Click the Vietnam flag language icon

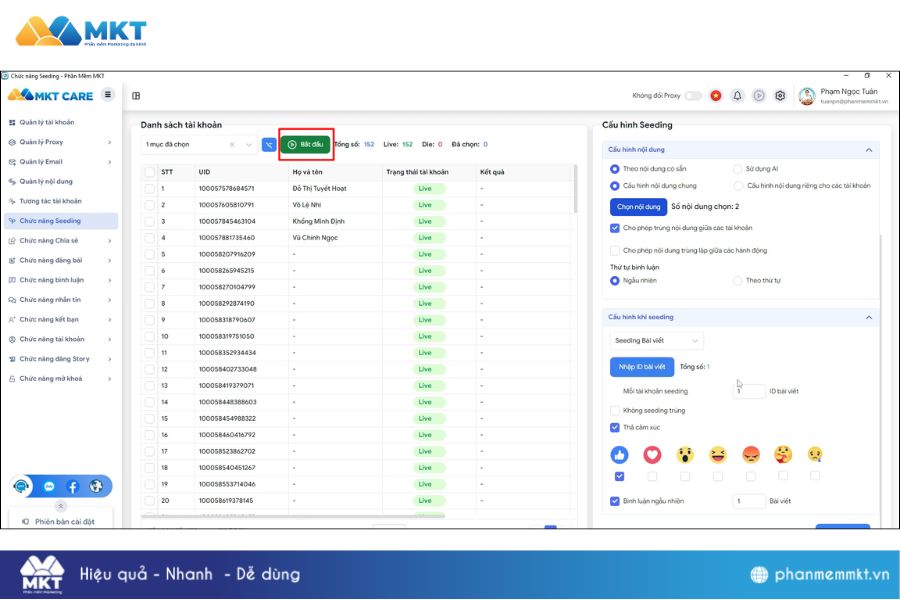(716, 96)
